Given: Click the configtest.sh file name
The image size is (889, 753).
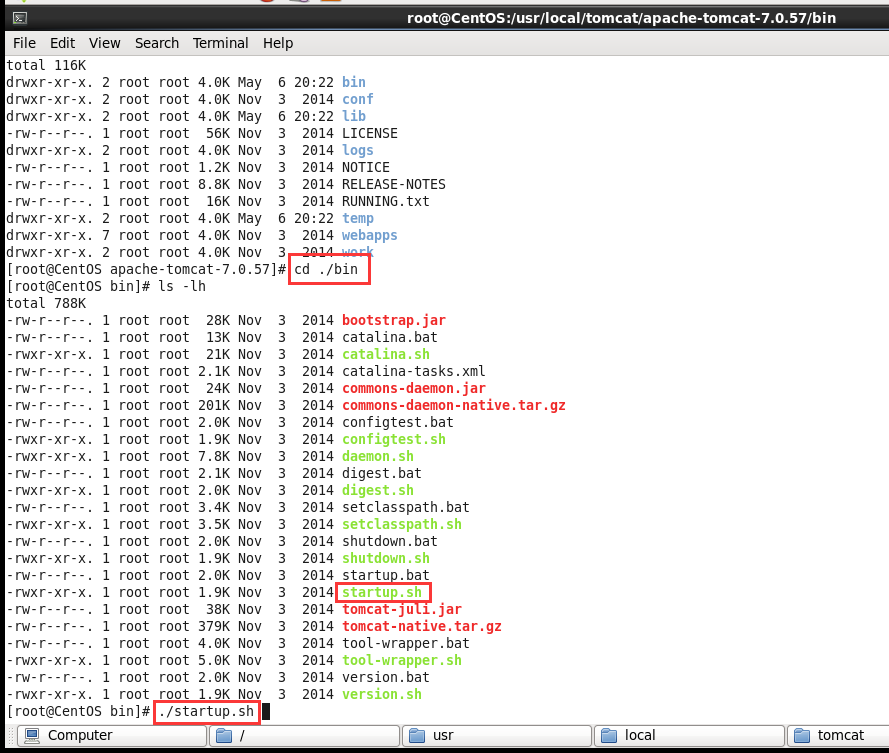Looking at the screenshot, I should pyautogui.click(x=393, y=439).
